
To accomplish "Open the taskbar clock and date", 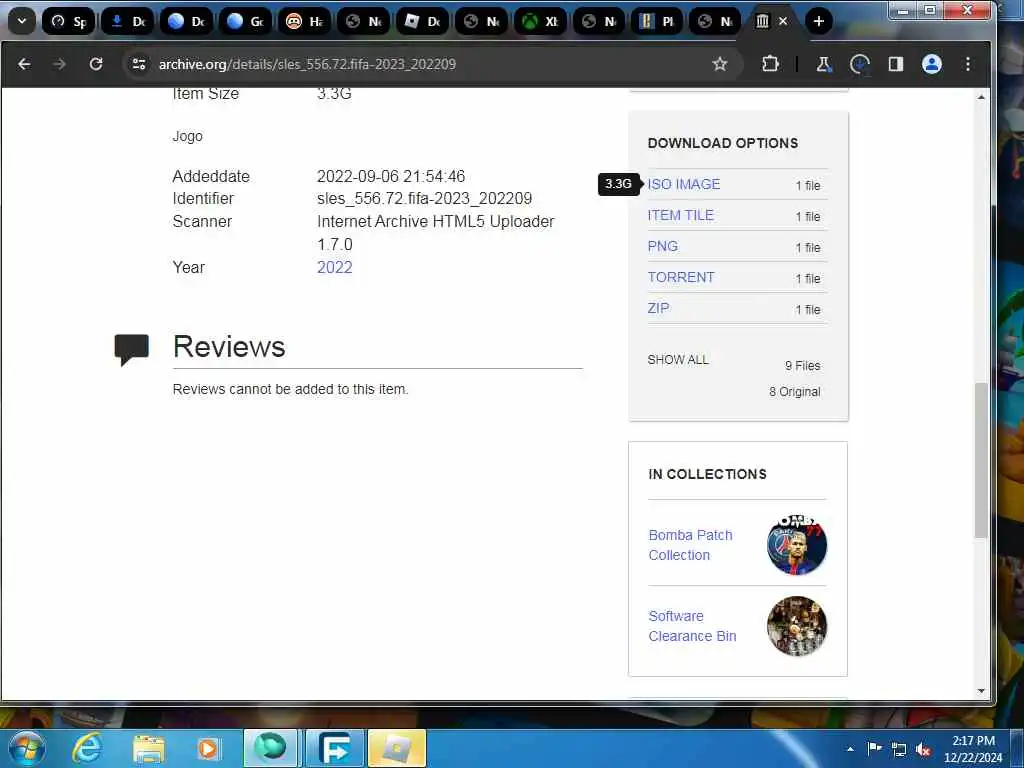I will (973, 750).
